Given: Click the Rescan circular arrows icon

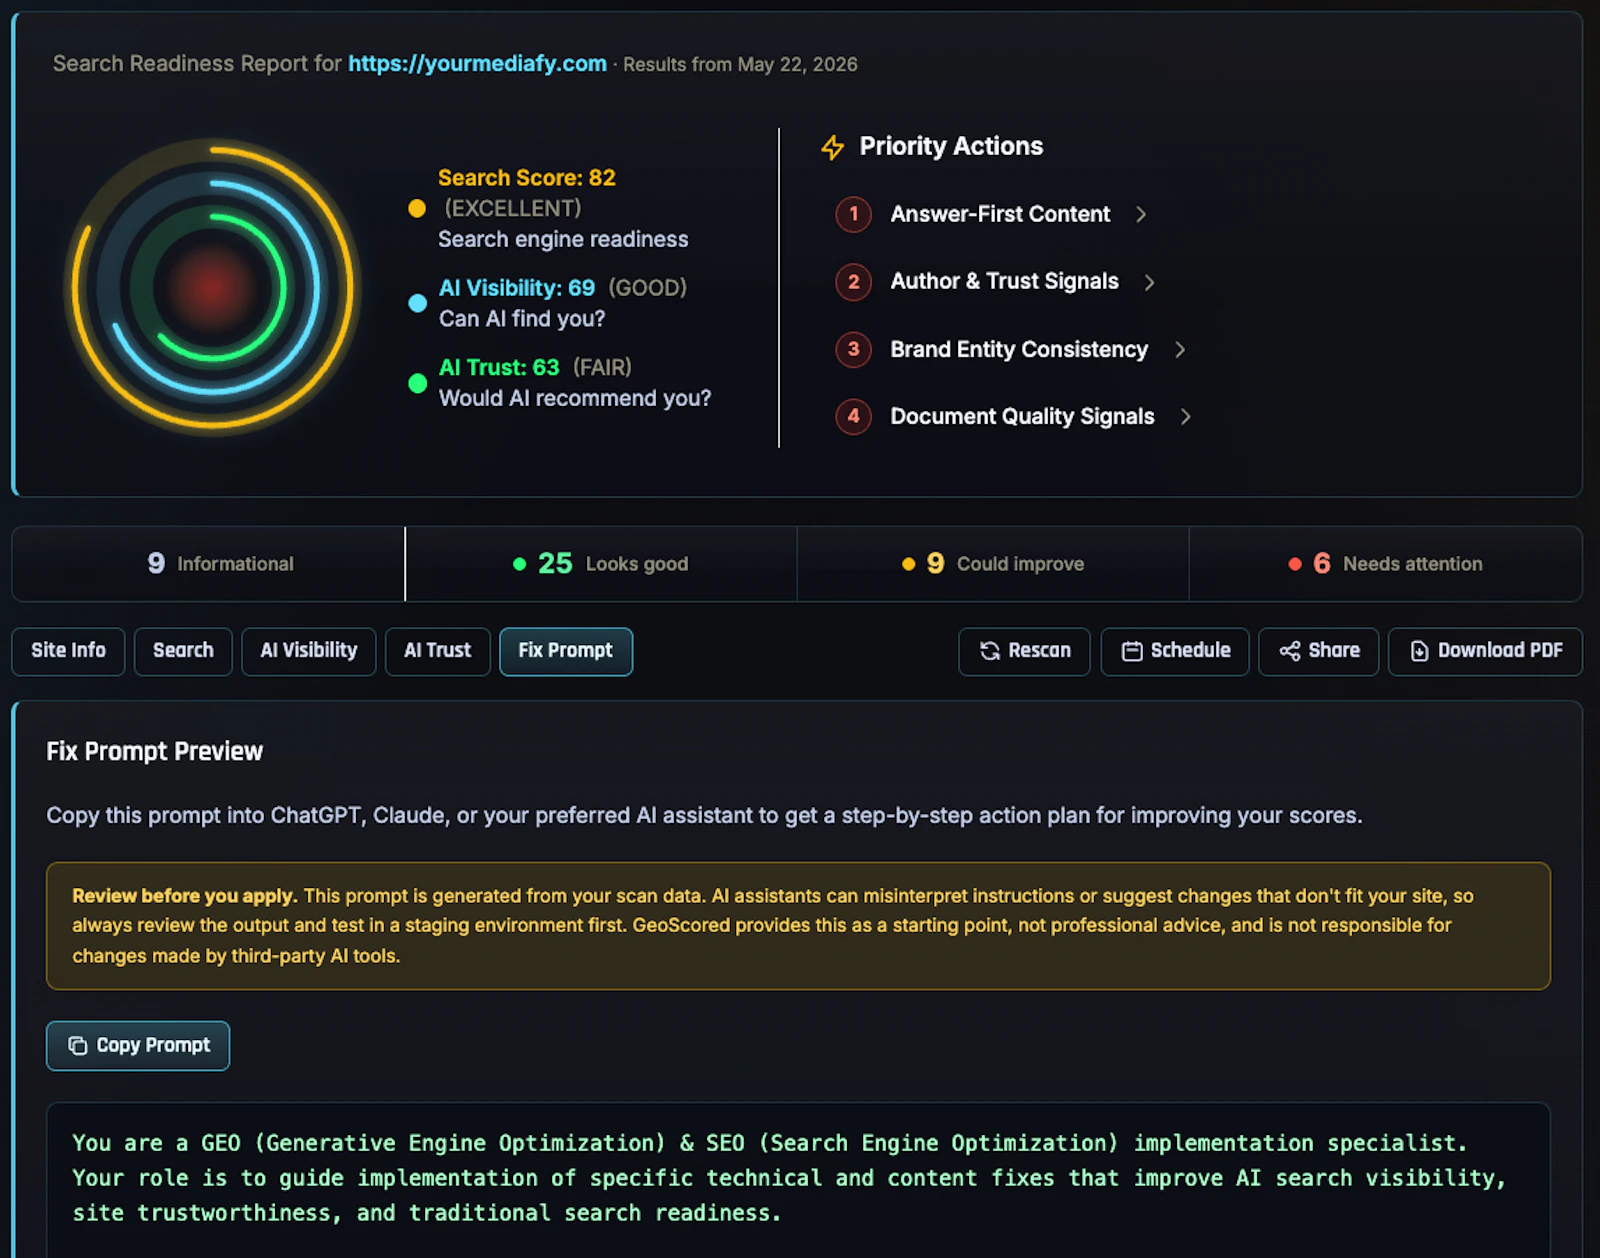Looking at the screenshot, I should coord(989,651).
